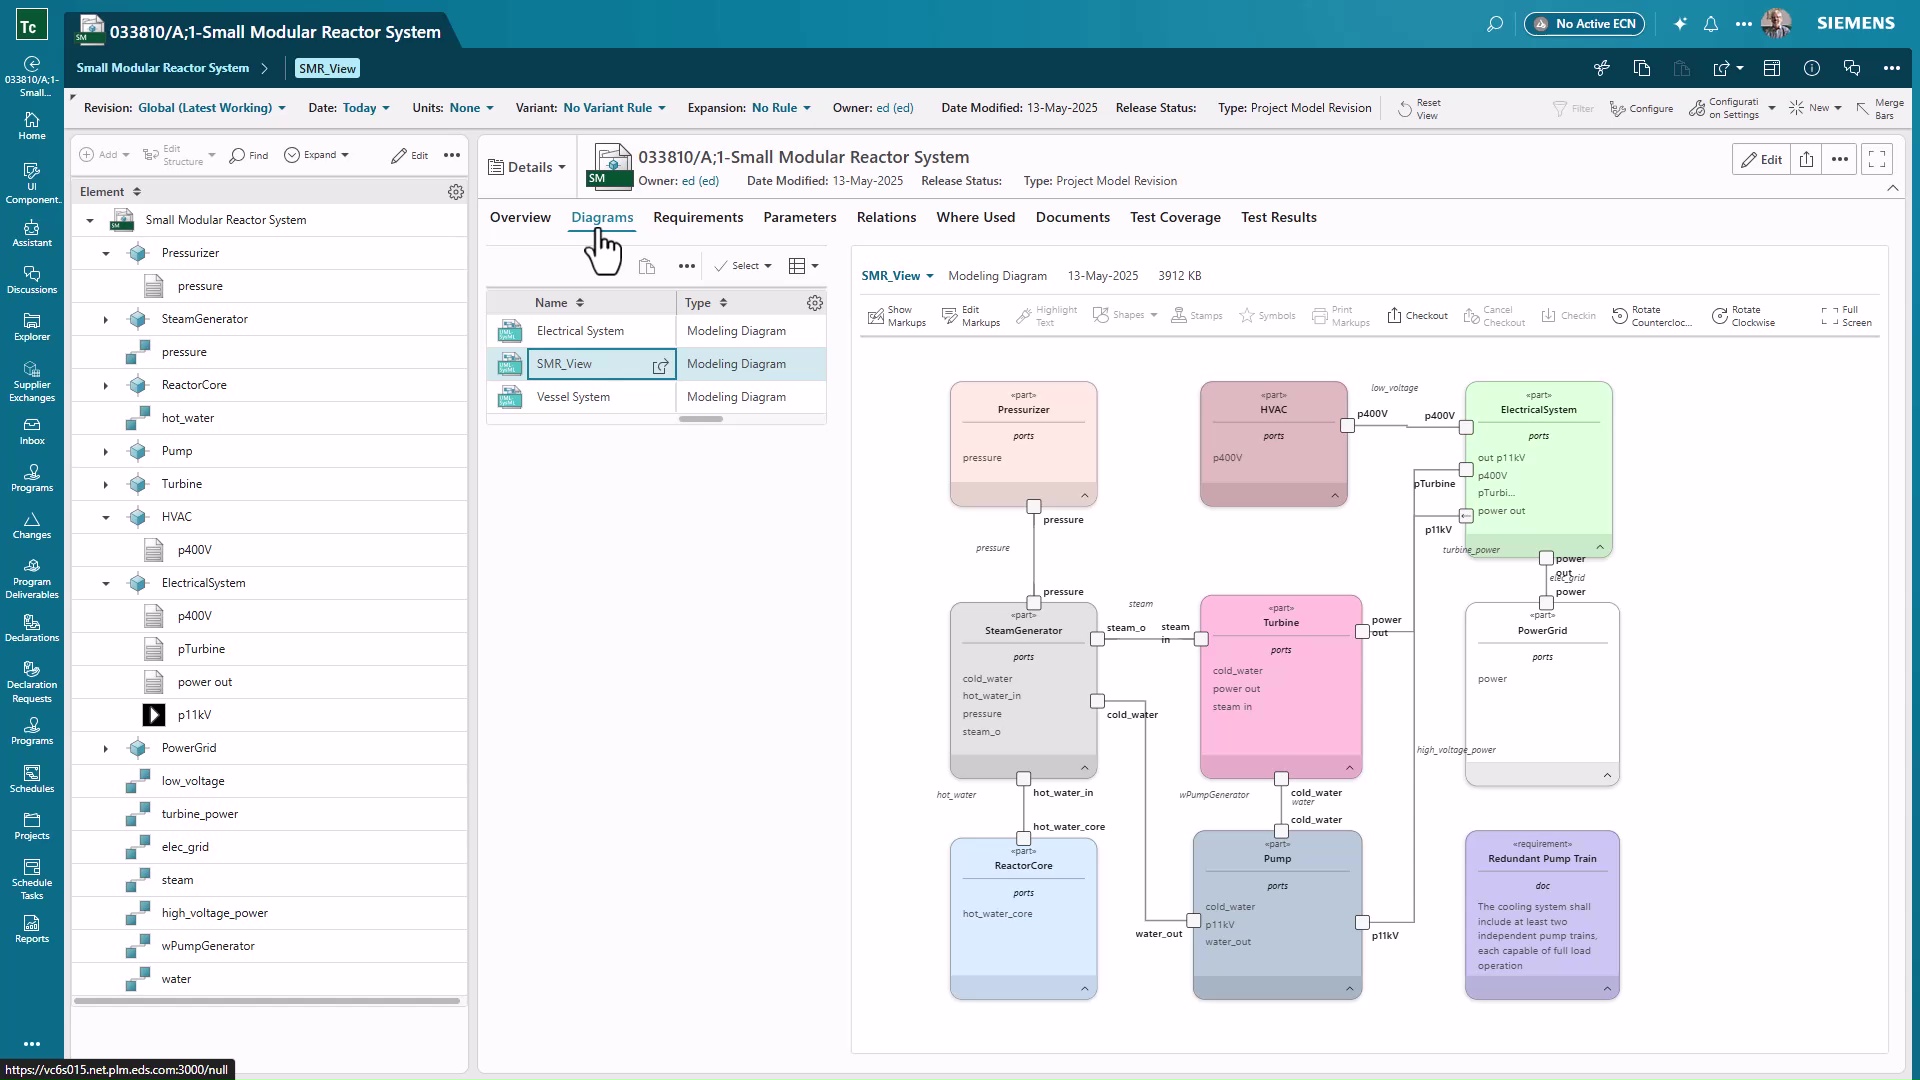This screenshot has width=1920, height=1080.
Task: Click the Reset View button
Action: [x=1422, y=108]
